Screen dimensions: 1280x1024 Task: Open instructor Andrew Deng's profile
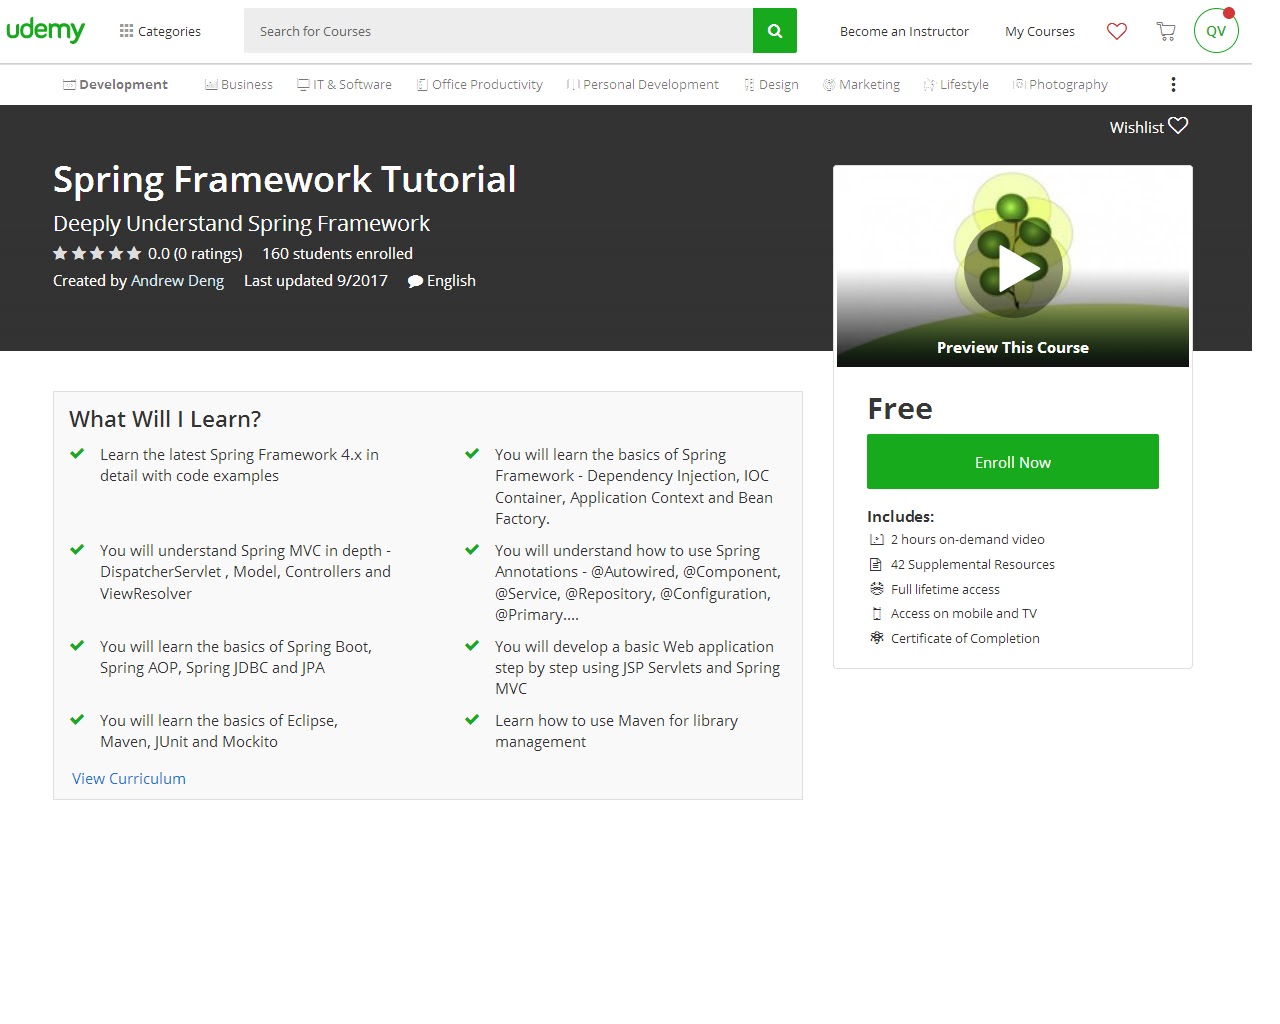tap(177, 280)
